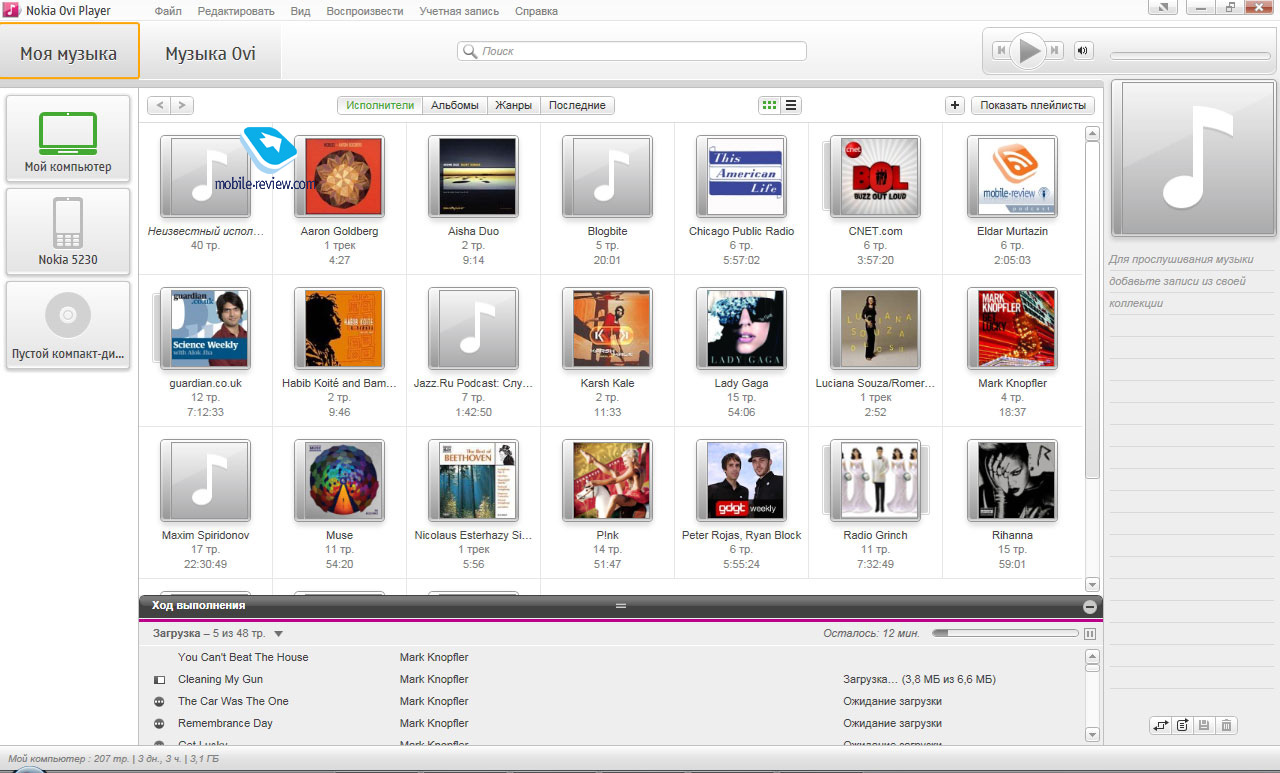Open the Aisha Duo artist thumbnail
This screenshot has width=1280, height=773.
pyautogui.click(x=474, y=177)
